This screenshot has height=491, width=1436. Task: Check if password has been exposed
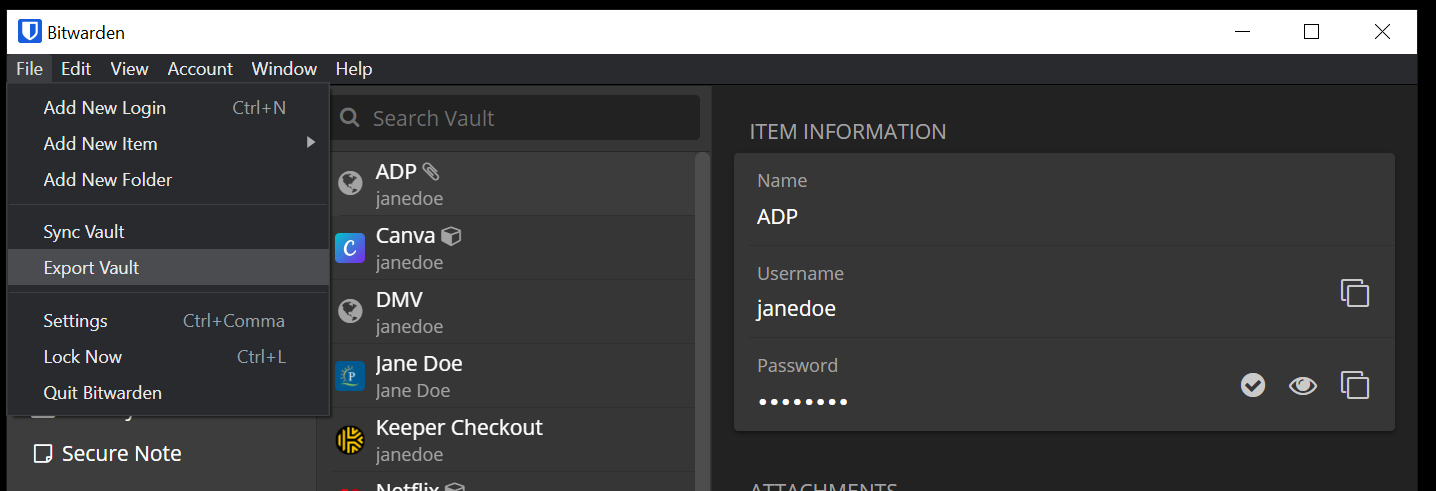[x=1253, y=385]
